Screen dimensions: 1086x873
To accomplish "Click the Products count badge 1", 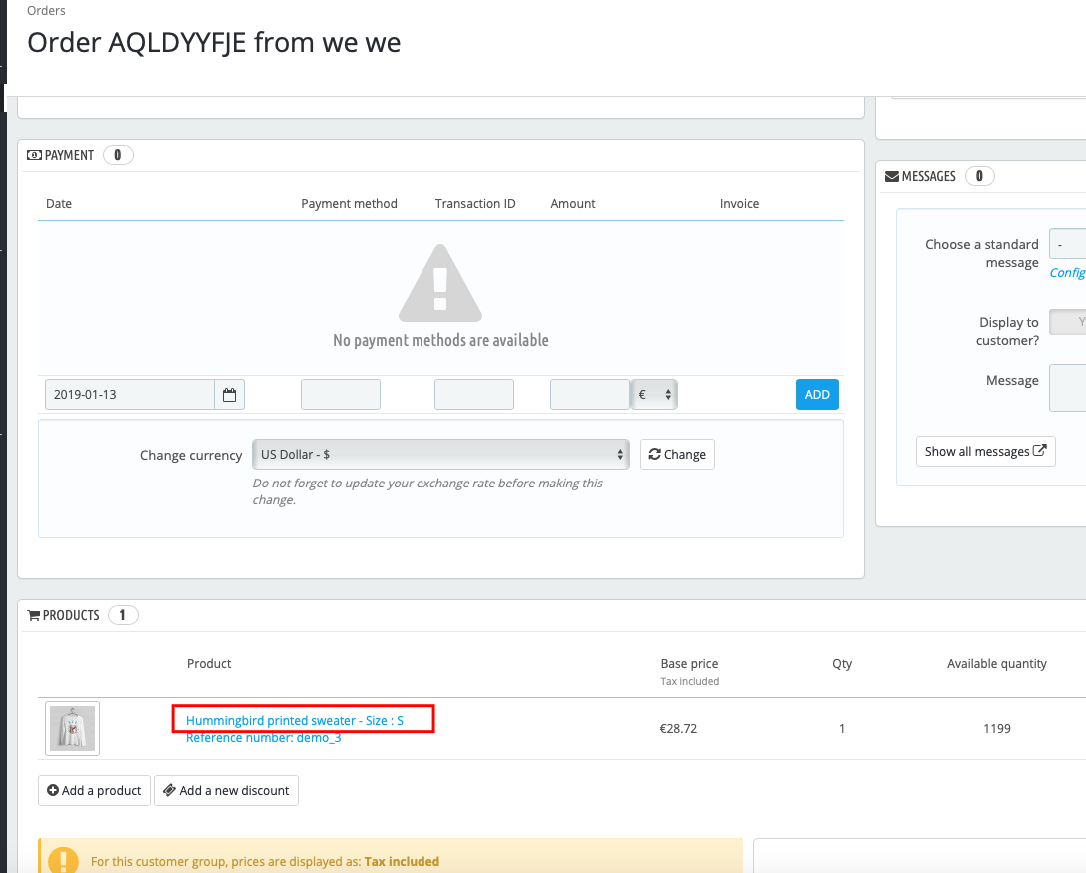I will (123, 615).
